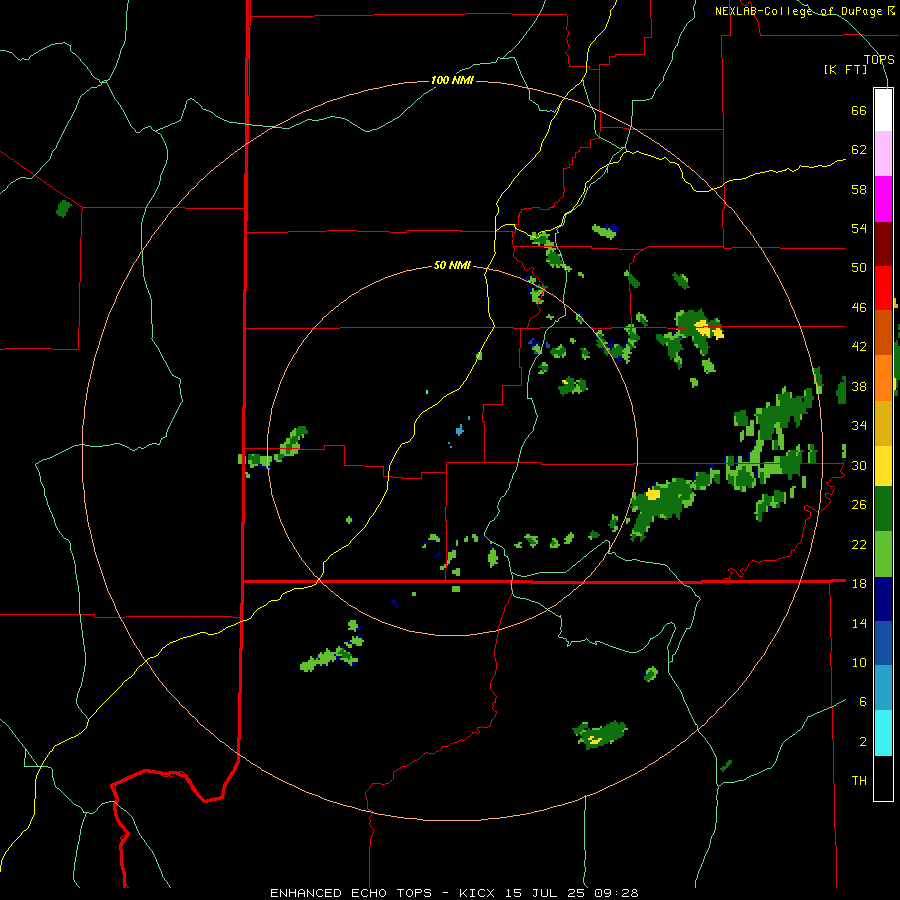Click the legend value '34'

click(x=859, y=426)
